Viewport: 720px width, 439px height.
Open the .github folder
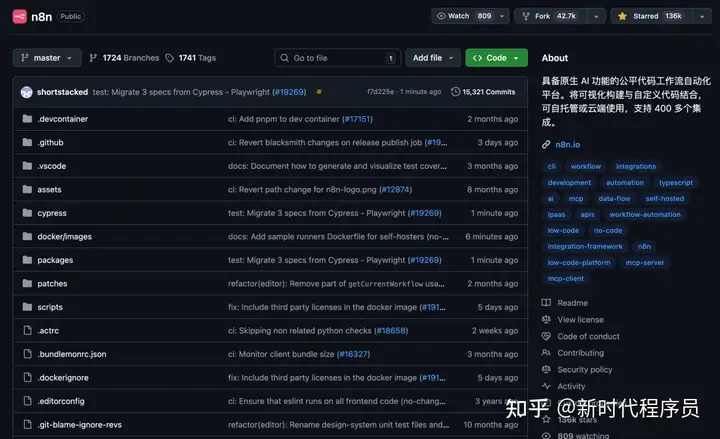(x=51, y=142)
